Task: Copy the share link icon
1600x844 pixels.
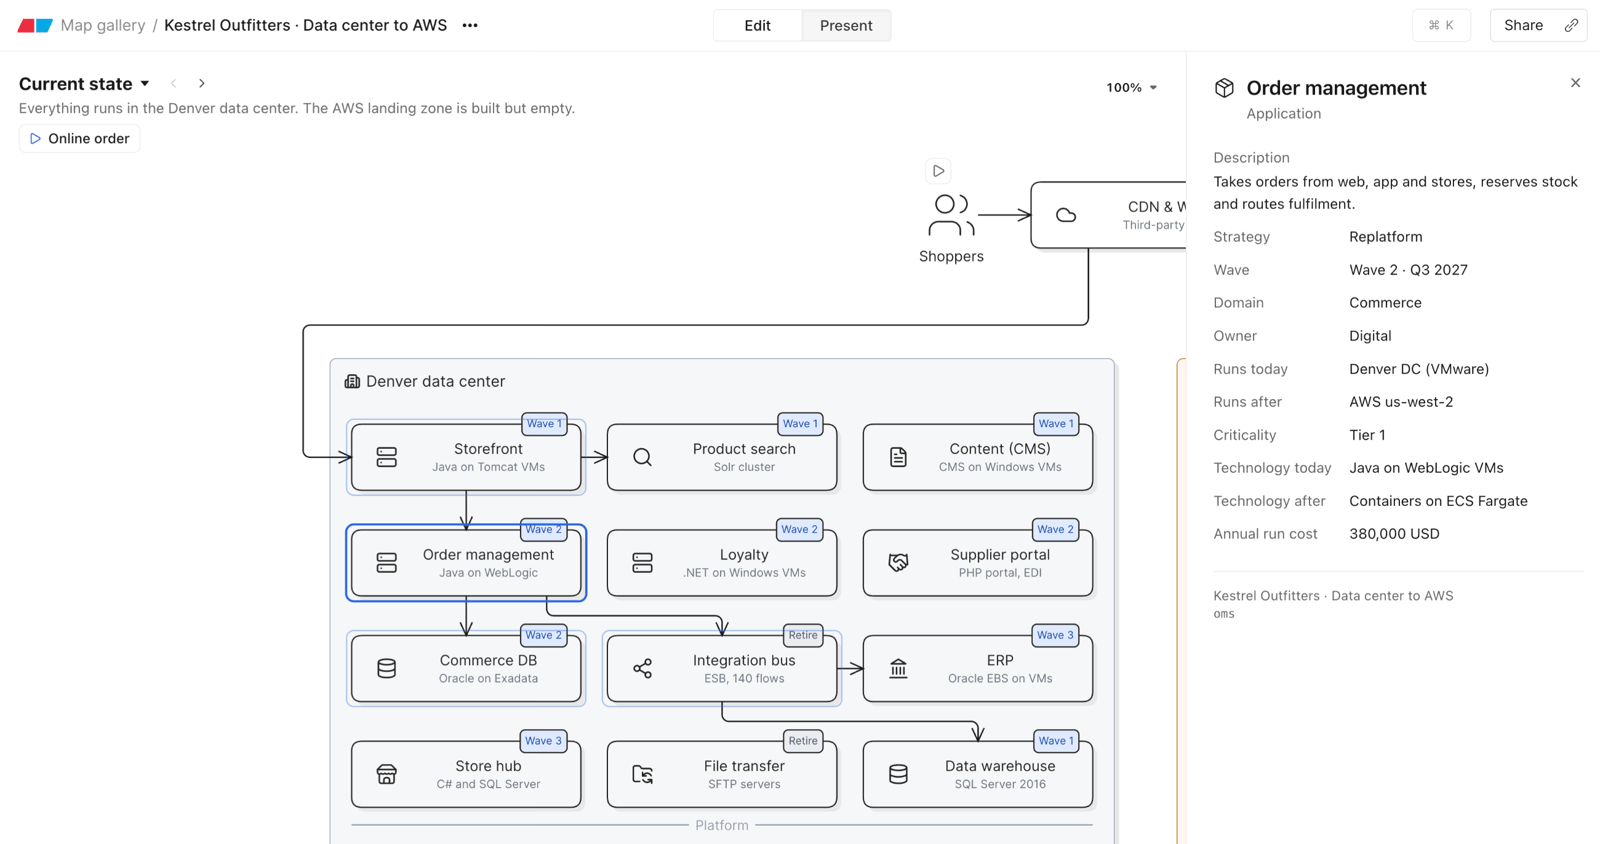Action: (x=1571, y=25)
